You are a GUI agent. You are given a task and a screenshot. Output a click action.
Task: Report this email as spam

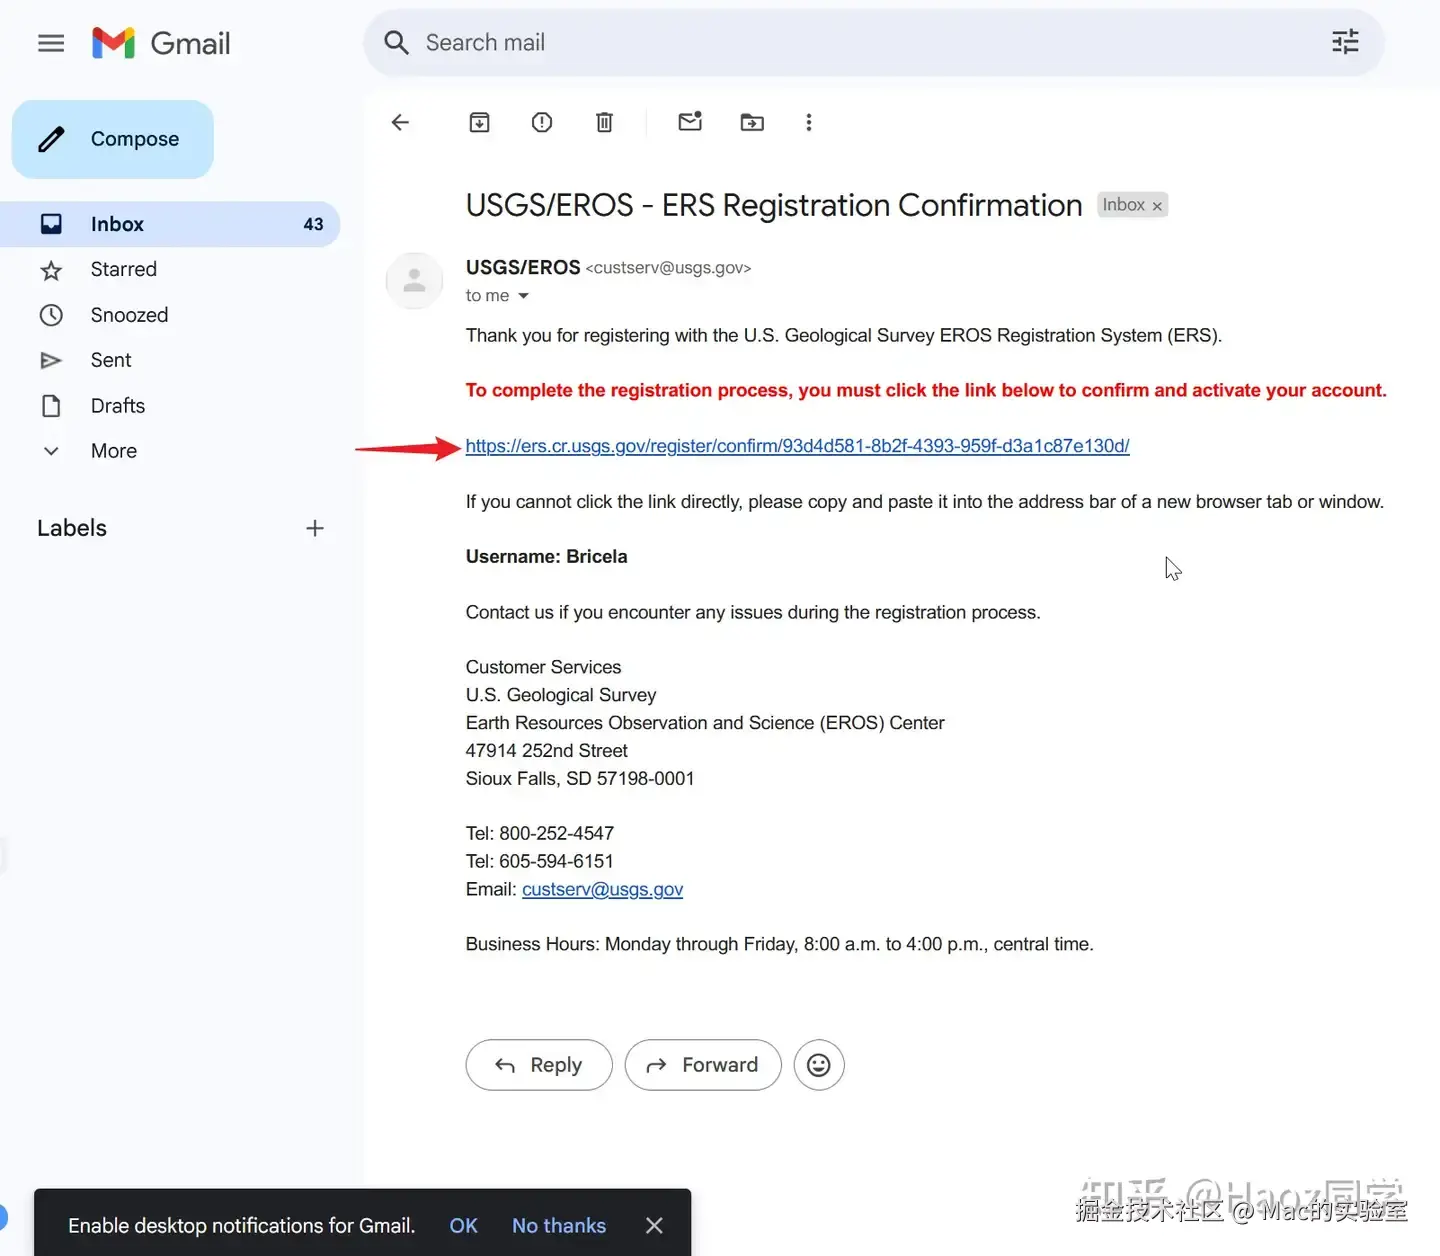(542, 122)
